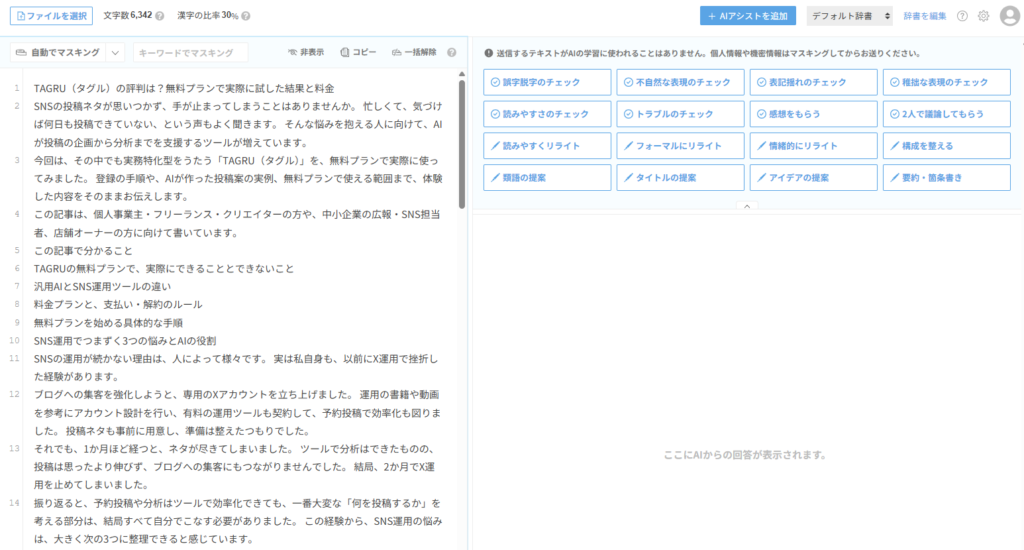
Task: Click the 漢字の比率 30% indicator
Action: tap(208, 16)
